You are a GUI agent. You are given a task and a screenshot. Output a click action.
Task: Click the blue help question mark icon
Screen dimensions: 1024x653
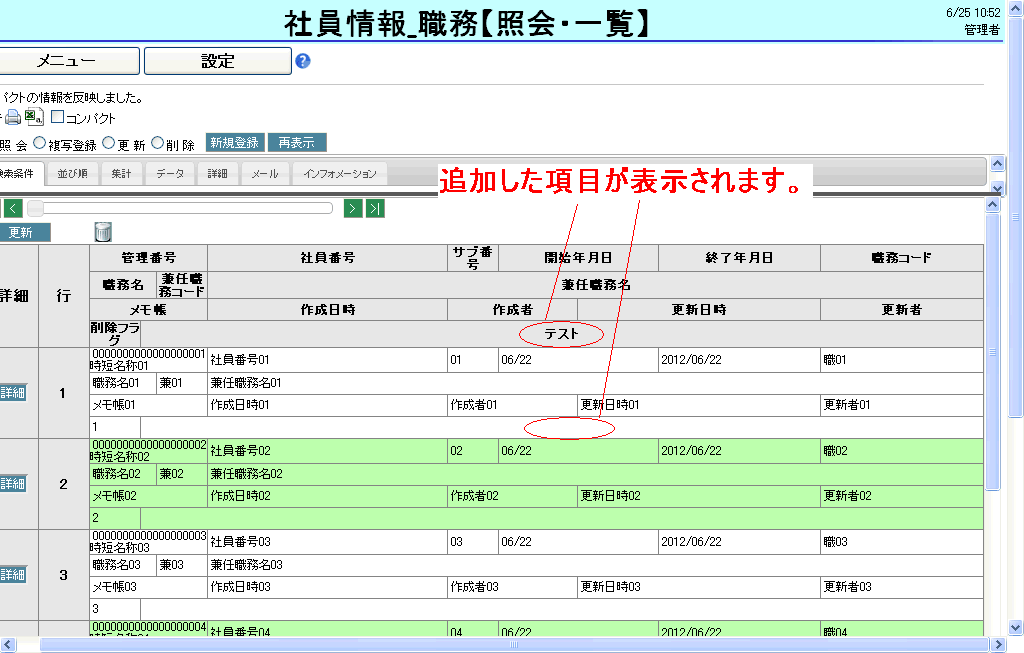tap(303, 61)
